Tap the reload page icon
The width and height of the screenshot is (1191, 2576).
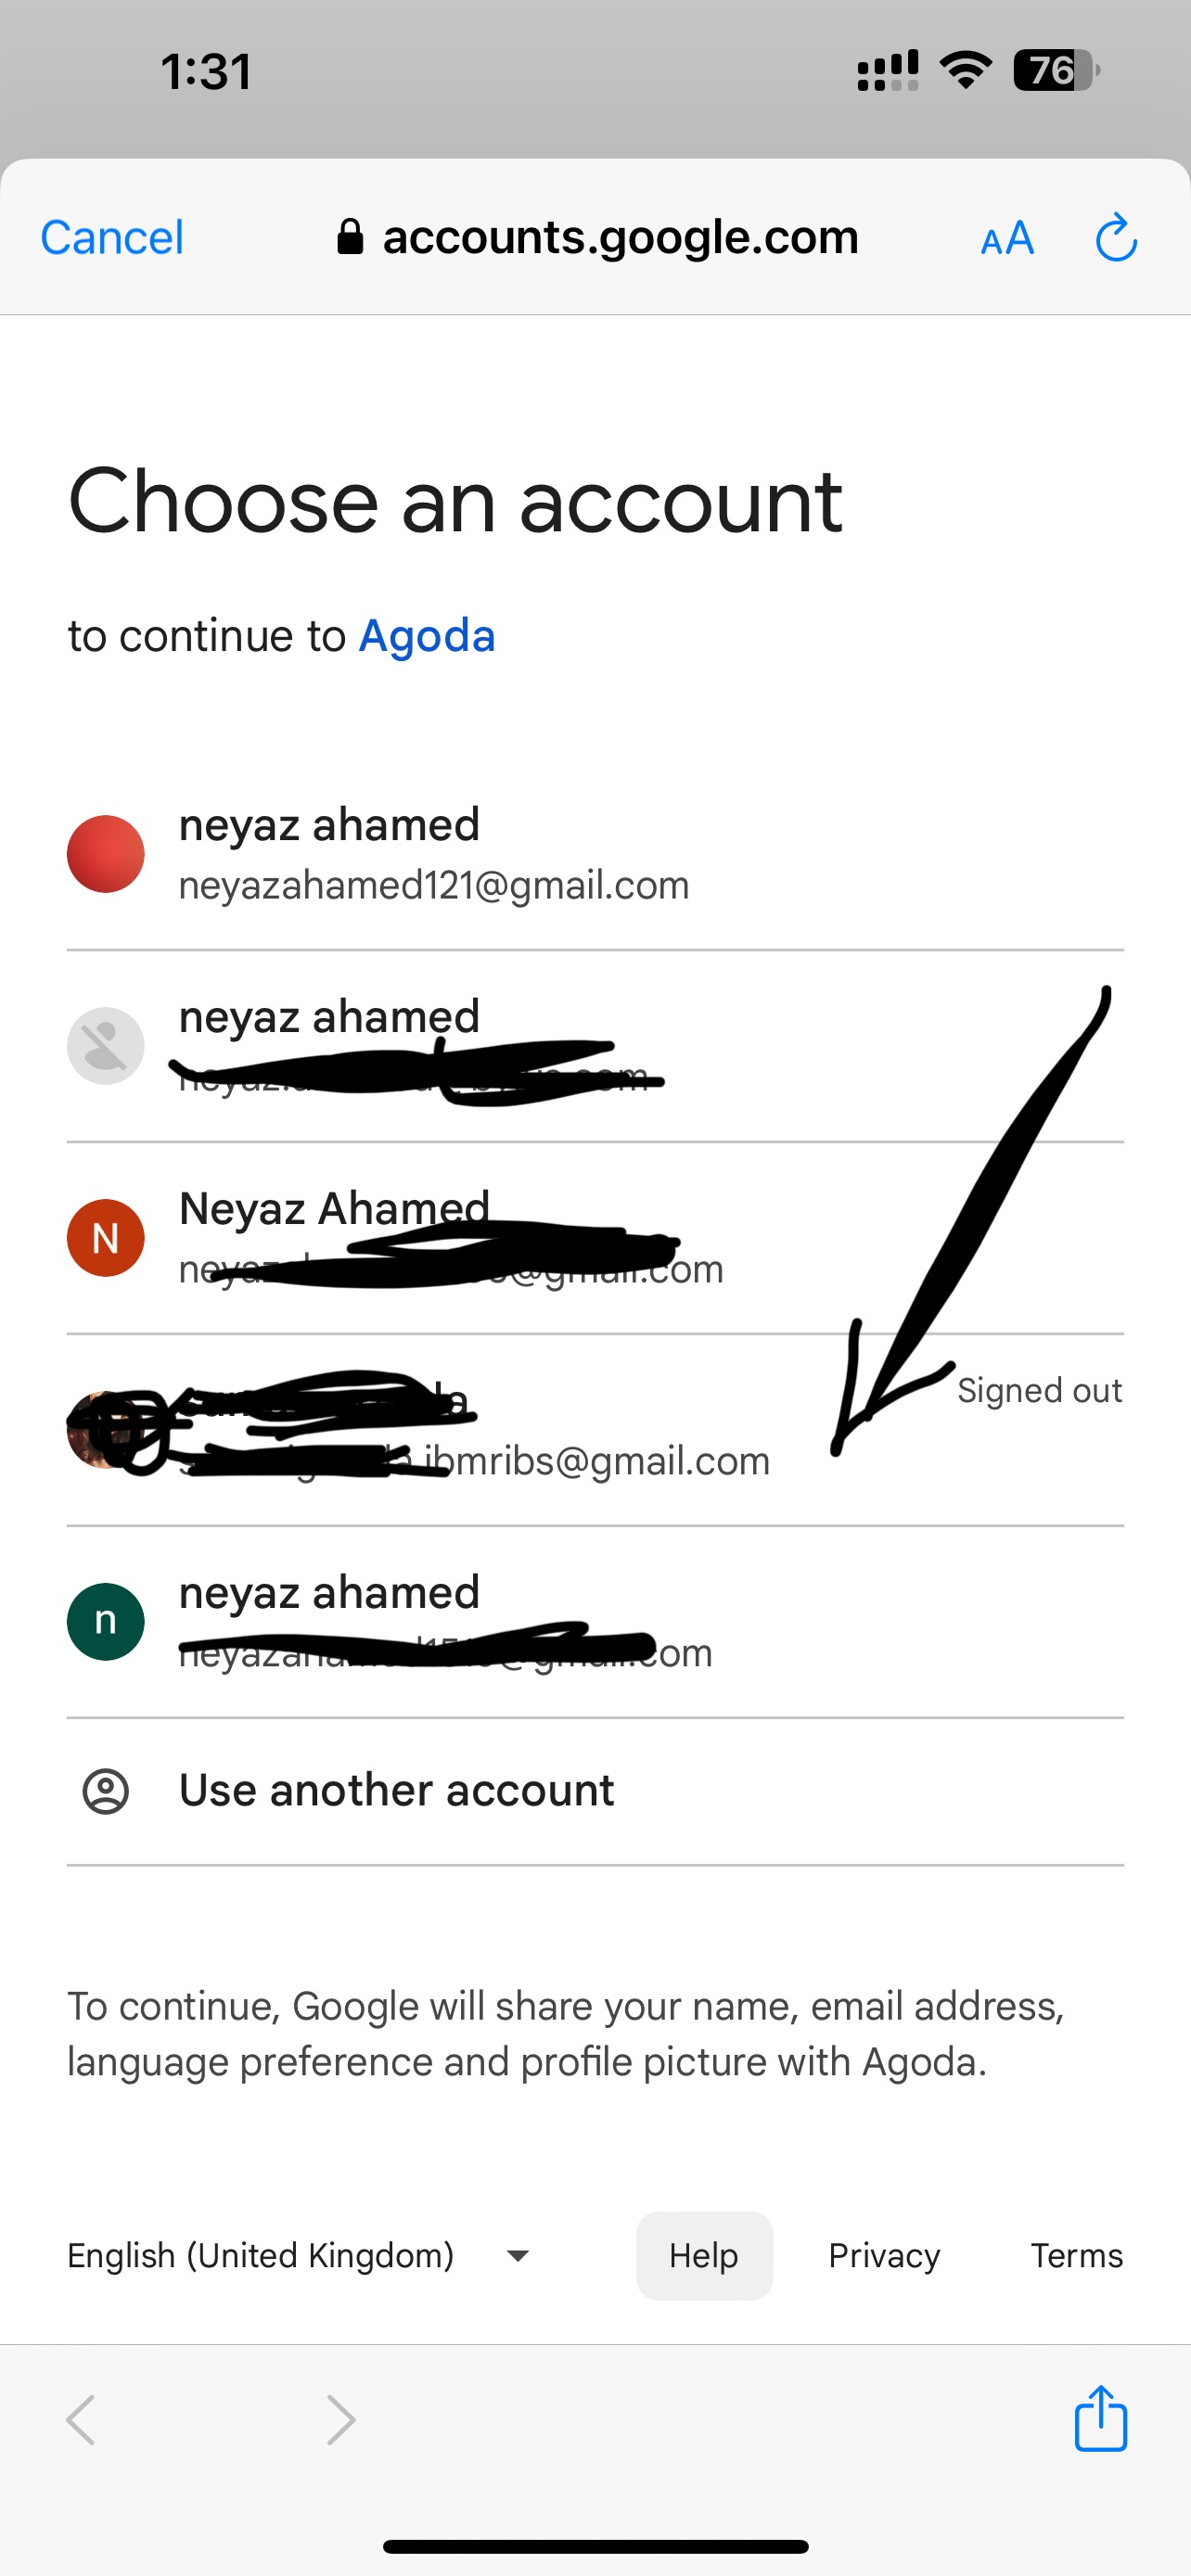[1116, 238]
